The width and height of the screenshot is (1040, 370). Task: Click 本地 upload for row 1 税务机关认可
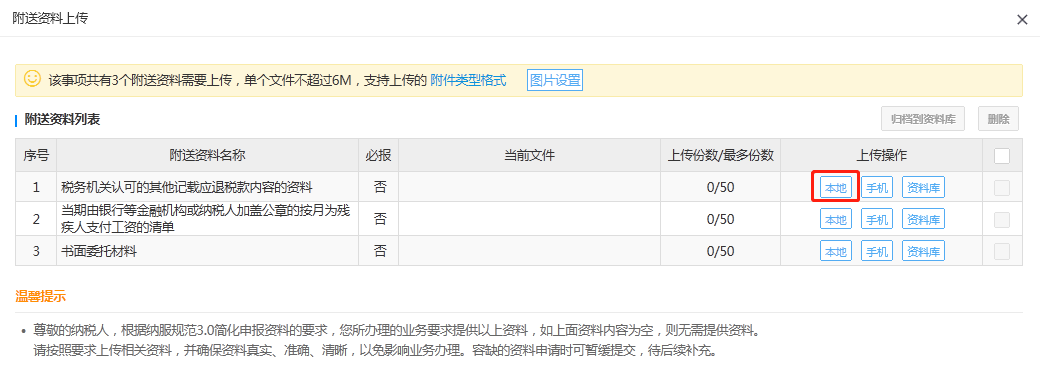pyautogui.click(x=836, y=188)
